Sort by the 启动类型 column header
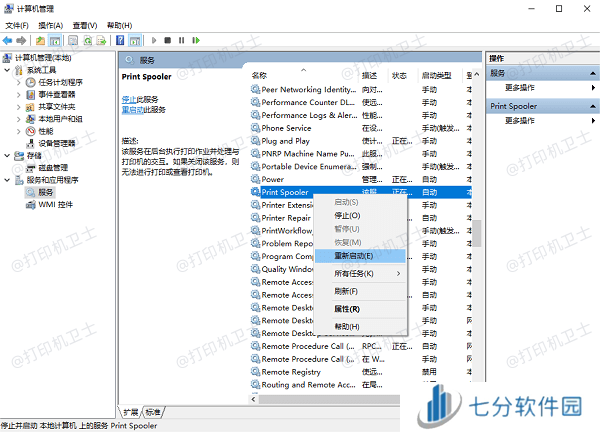This screenshot has height=432, width=600. pos(437,75)
